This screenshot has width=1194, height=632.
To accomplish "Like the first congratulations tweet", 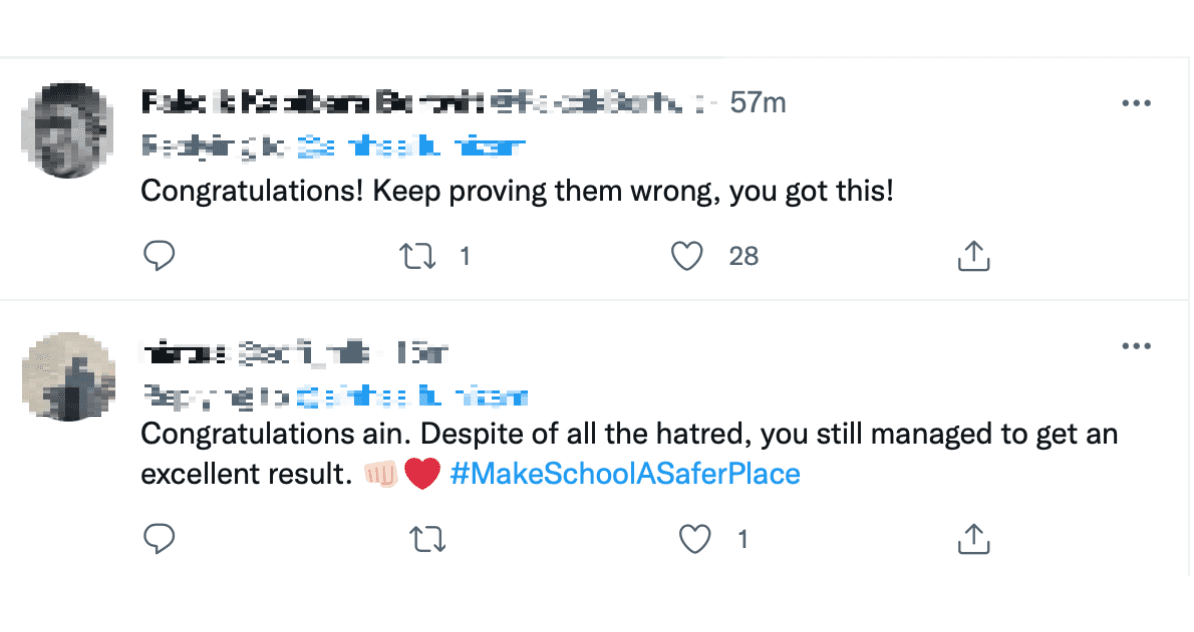I will pyautogui.click(x=687, y=256).
